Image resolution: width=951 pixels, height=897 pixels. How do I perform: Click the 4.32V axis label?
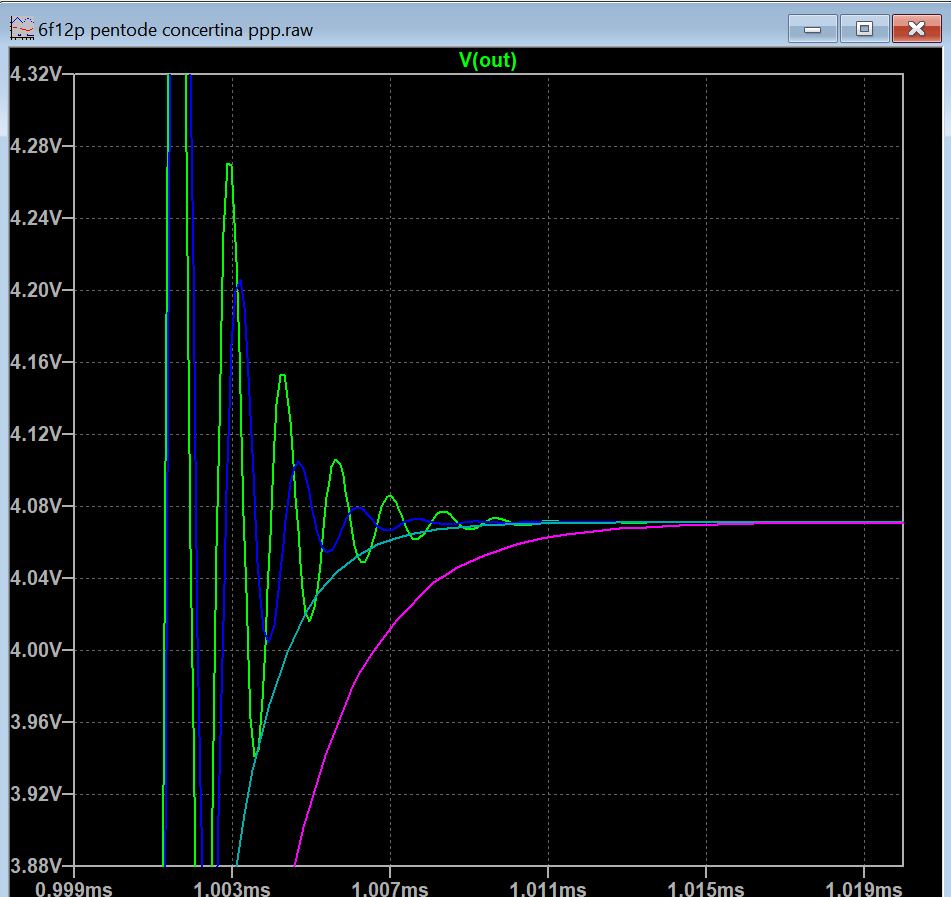[36, 74]
